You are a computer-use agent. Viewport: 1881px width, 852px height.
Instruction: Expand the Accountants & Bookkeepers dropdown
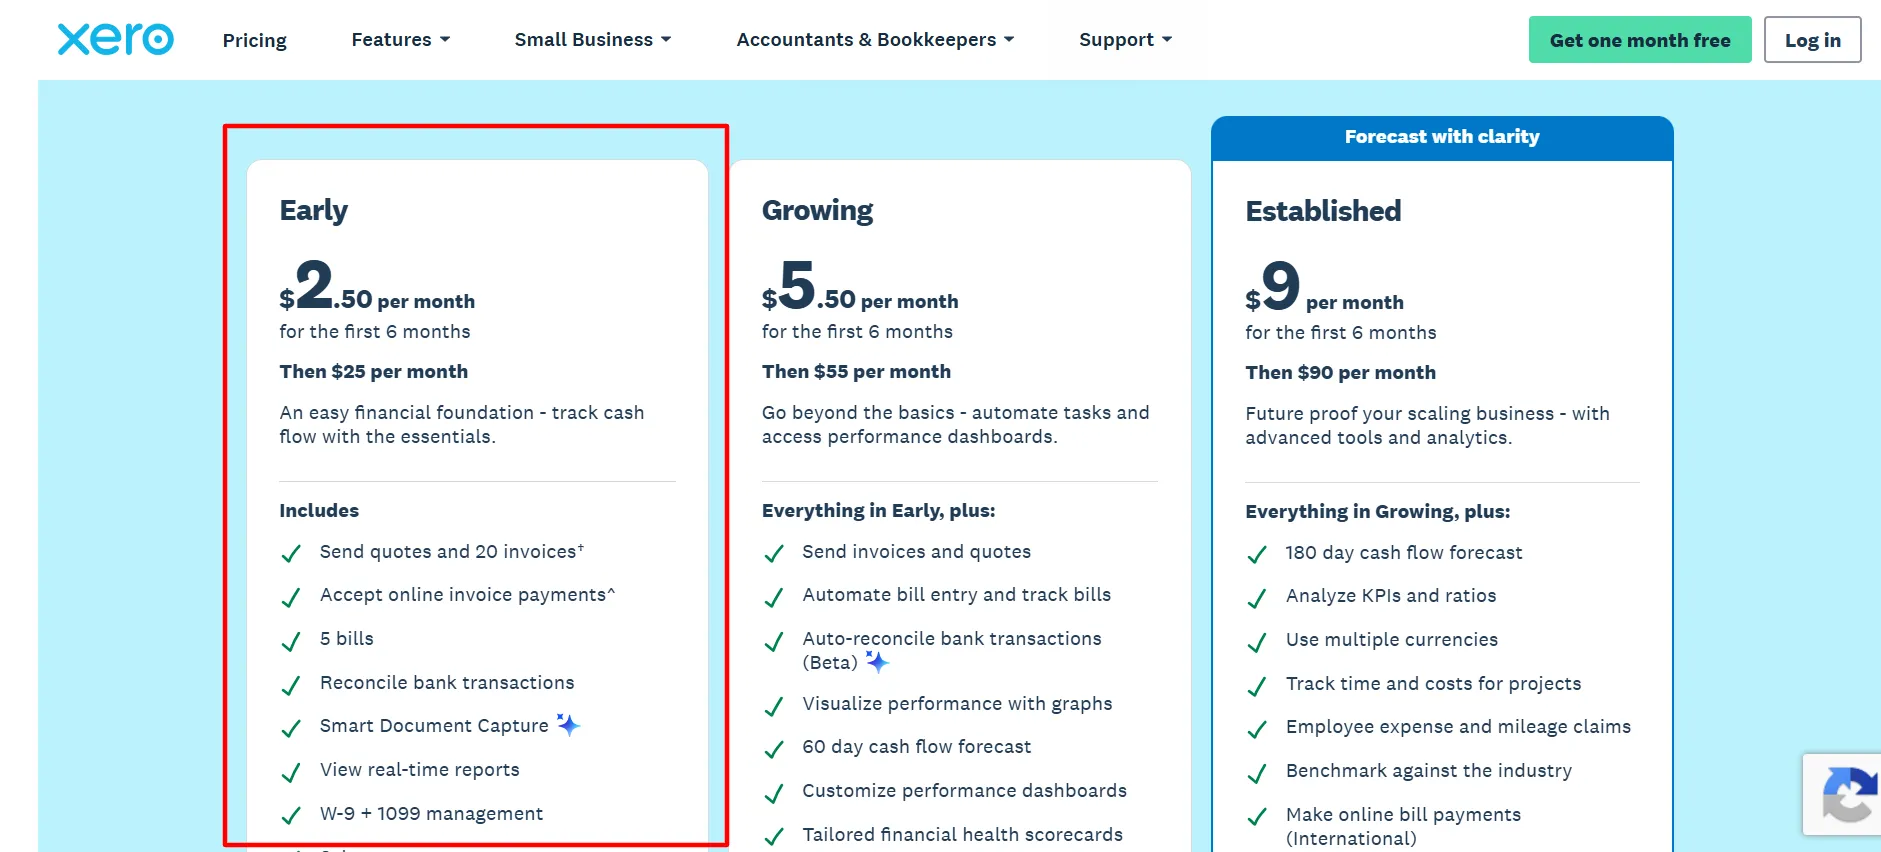(x=875, y=40)
